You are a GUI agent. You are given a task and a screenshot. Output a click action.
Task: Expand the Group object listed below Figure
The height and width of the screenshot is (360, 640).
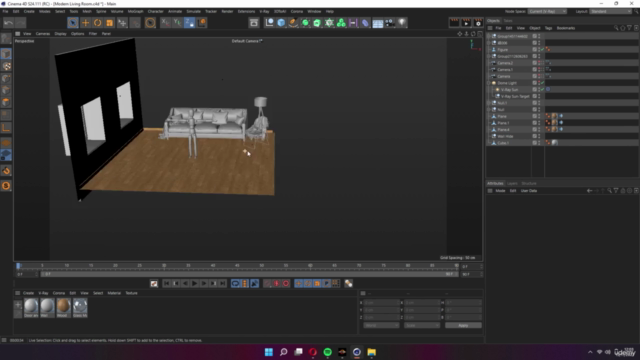pos(489,56)
